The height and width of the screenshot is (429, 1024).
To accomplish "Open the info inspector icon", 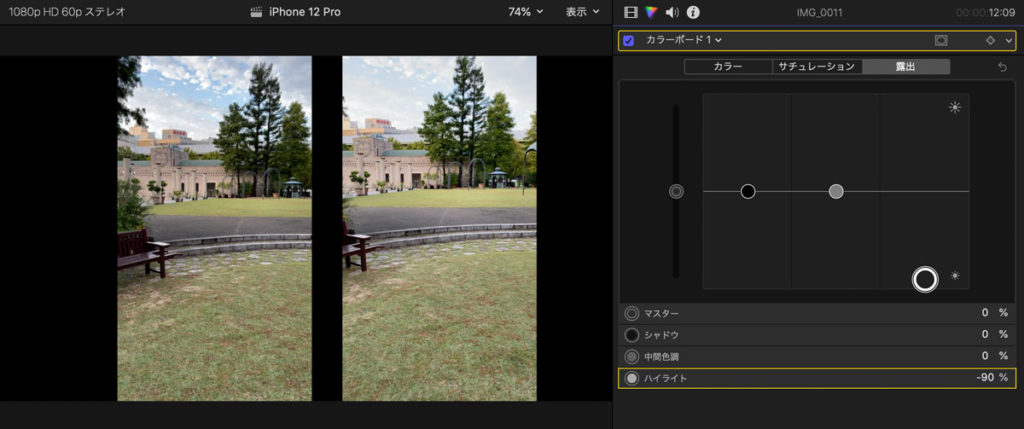I will (x=693, y=12).
